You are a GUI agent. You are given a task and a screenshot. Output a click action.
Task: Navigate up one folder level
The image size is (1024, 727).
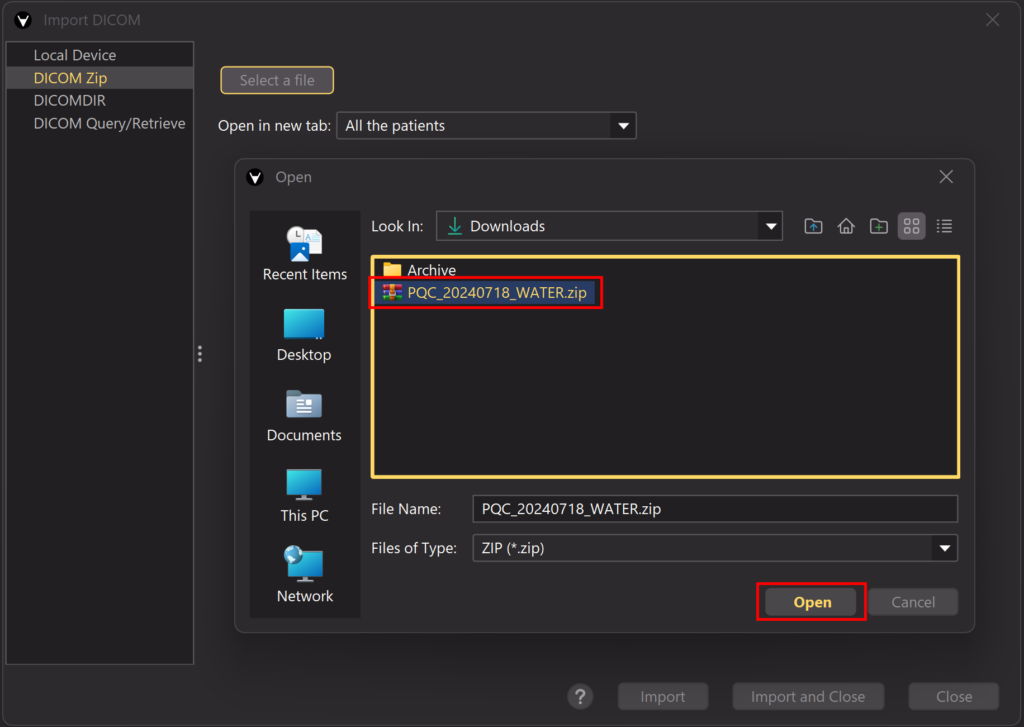pyautogui.click(x=813, y=226)
